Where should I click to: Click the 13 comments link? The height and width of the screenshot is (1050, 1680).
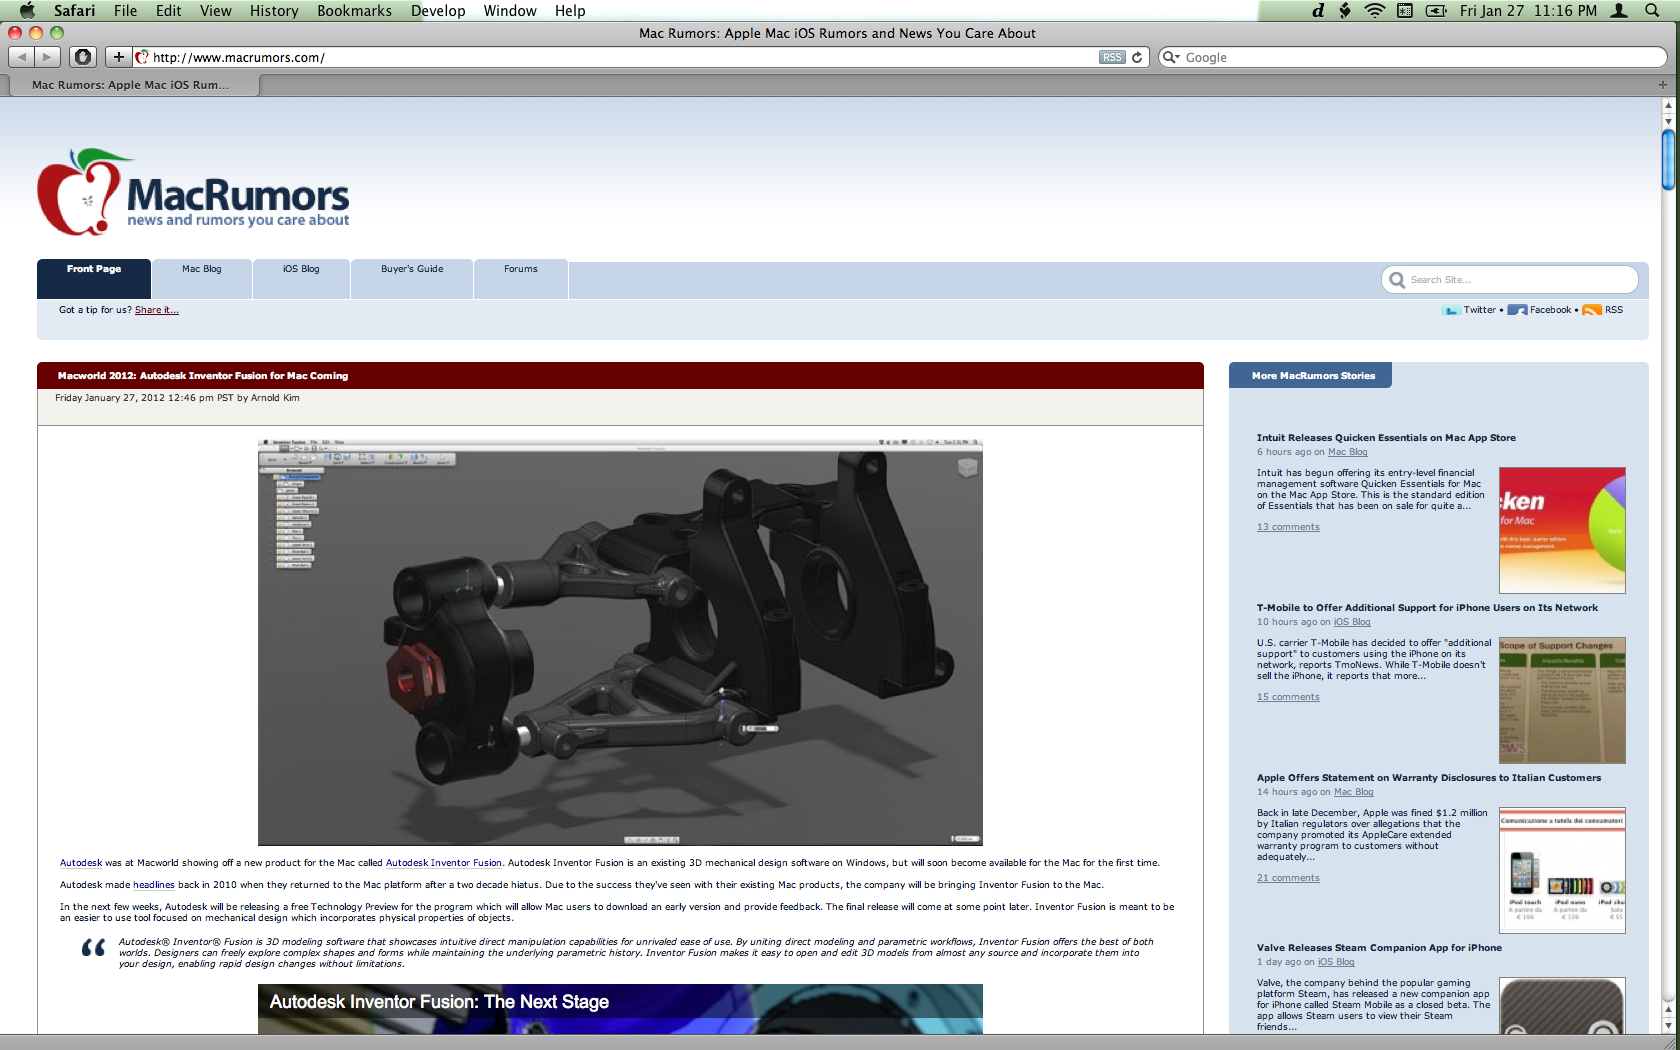(1288, 527)
